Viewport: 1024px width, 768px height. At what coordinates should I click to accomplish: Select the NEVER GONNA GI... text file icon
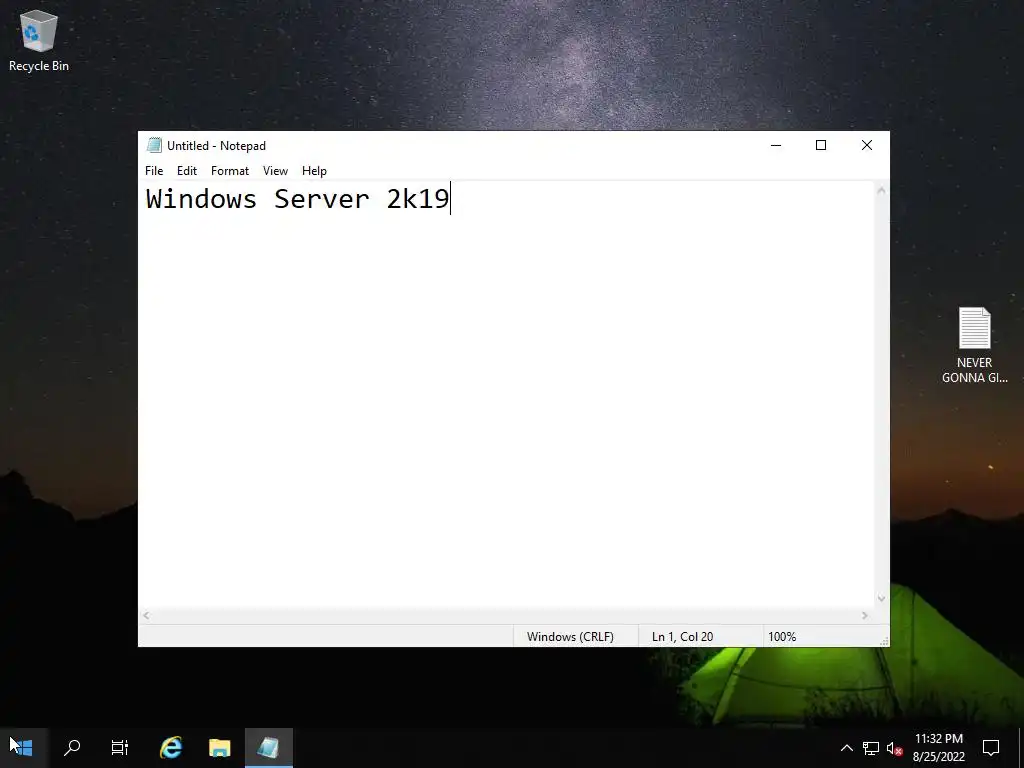coord(974,345)
